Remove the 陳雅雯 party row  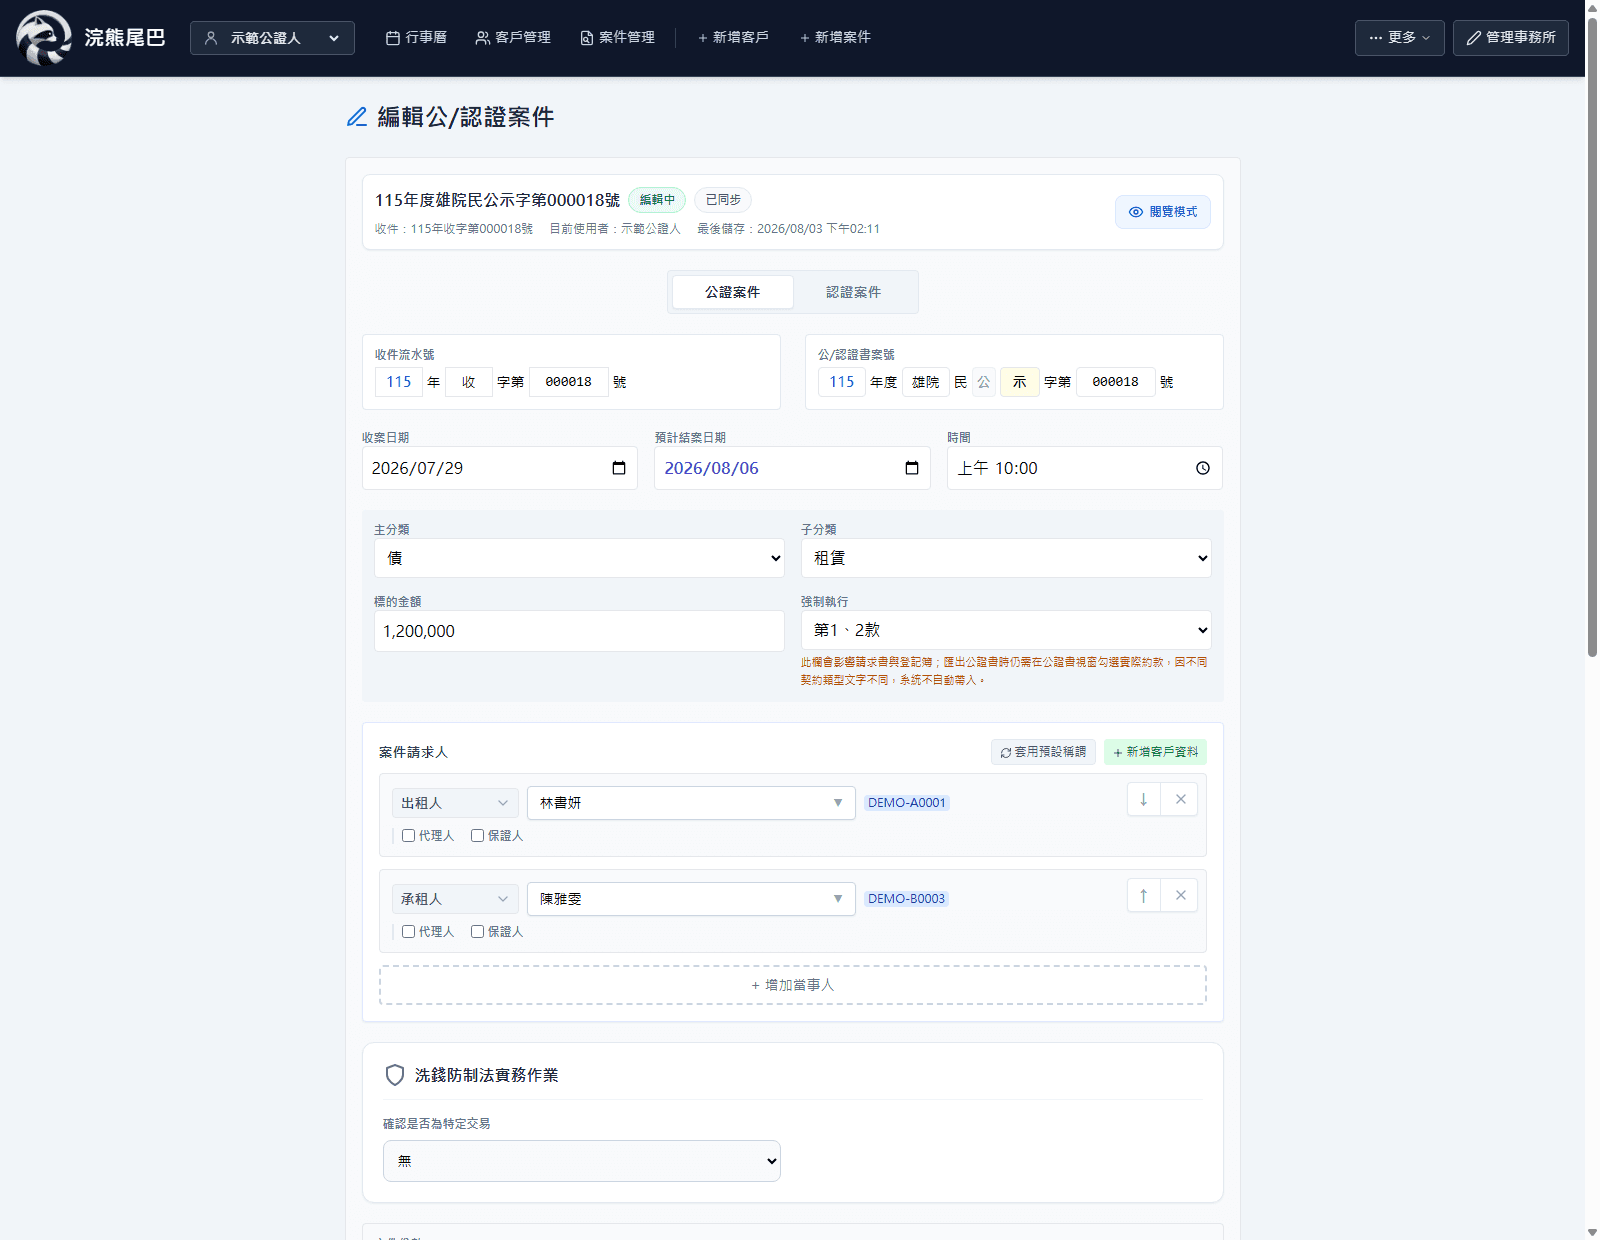pos(1180,895)
